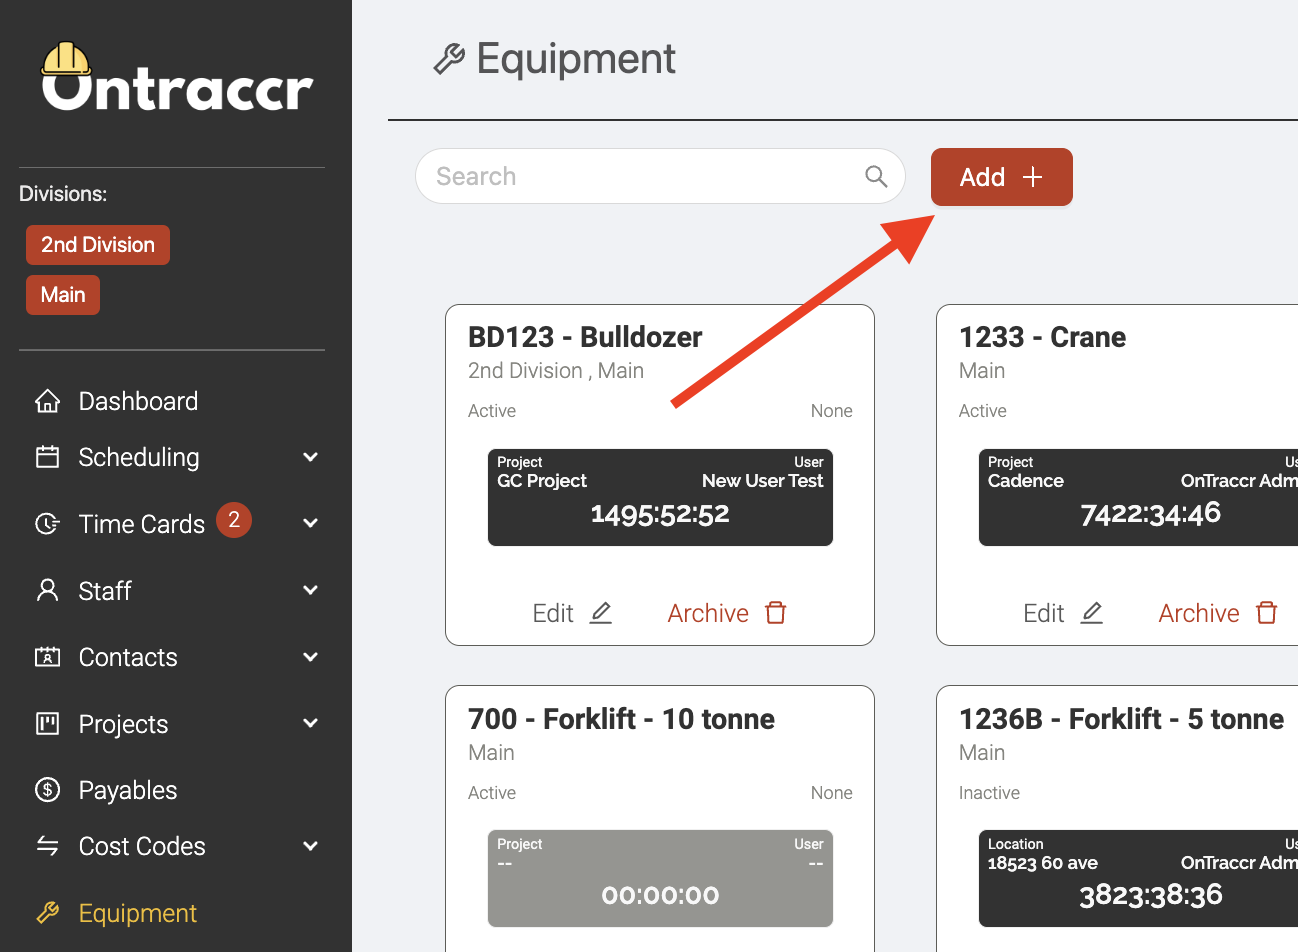Click into the Search equipment field
This screenshot has height=952, width=1298.
660,176
